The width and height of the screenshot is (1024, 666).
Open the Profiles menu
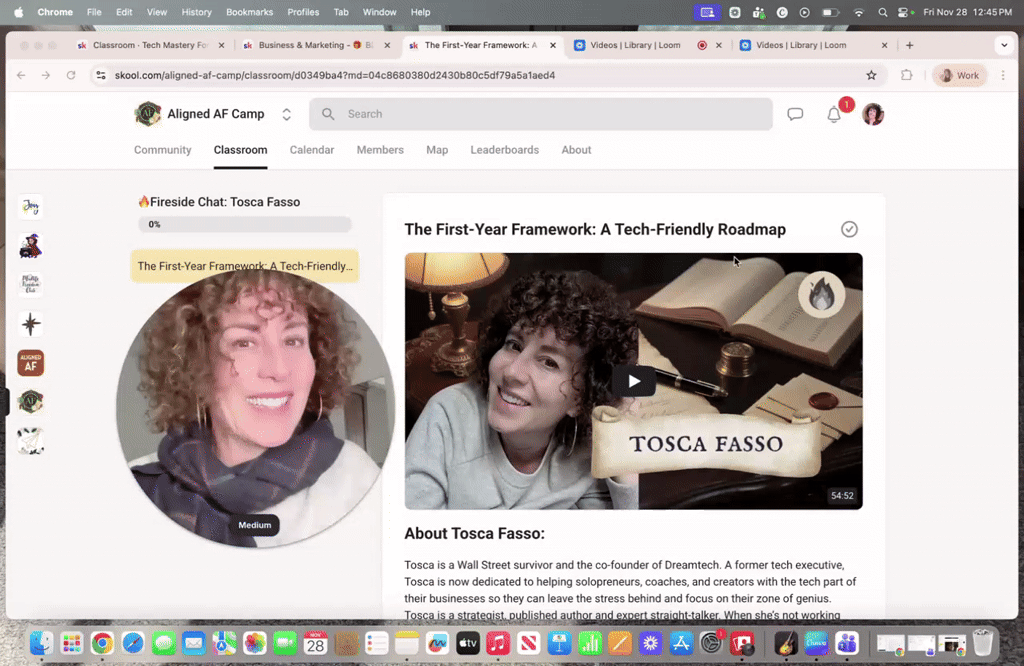point(303,12)
